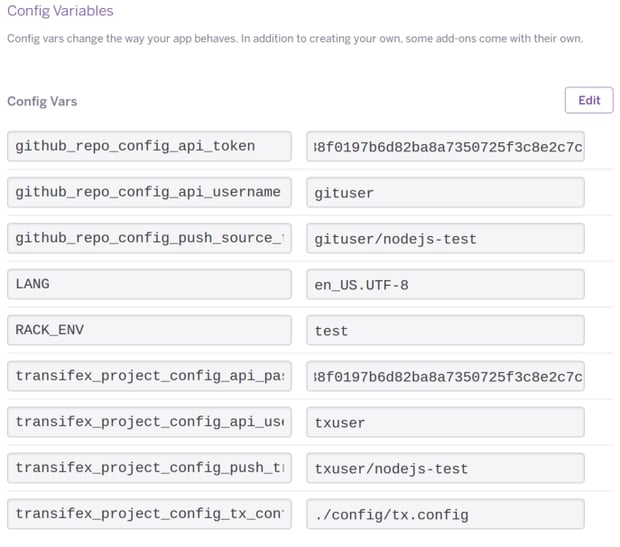Select the github_repo_config_api_token value field

[x=445, y=146]
